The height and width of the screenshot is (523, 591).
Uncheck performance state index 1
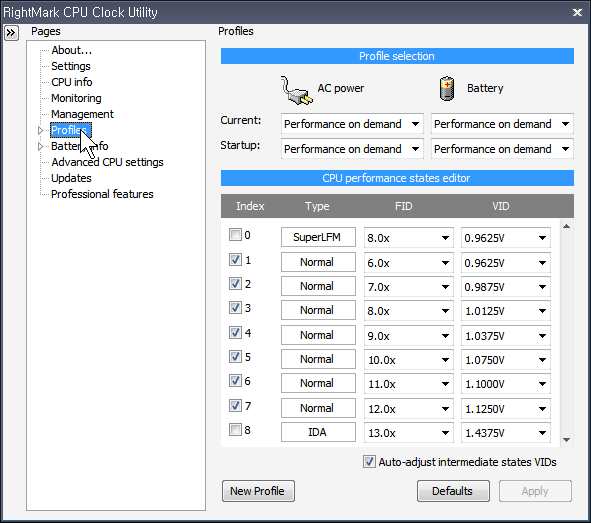tap(235, 260)
